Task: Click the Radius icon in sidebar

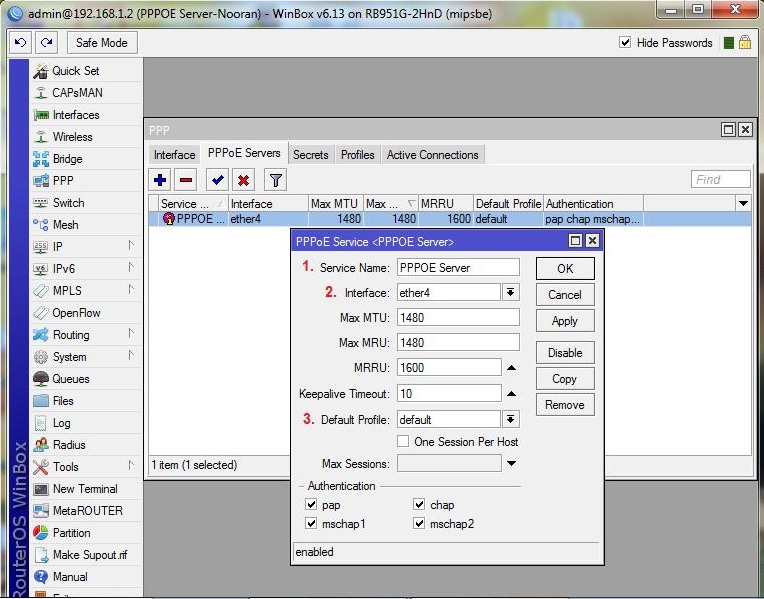Action: click(41, 444)
